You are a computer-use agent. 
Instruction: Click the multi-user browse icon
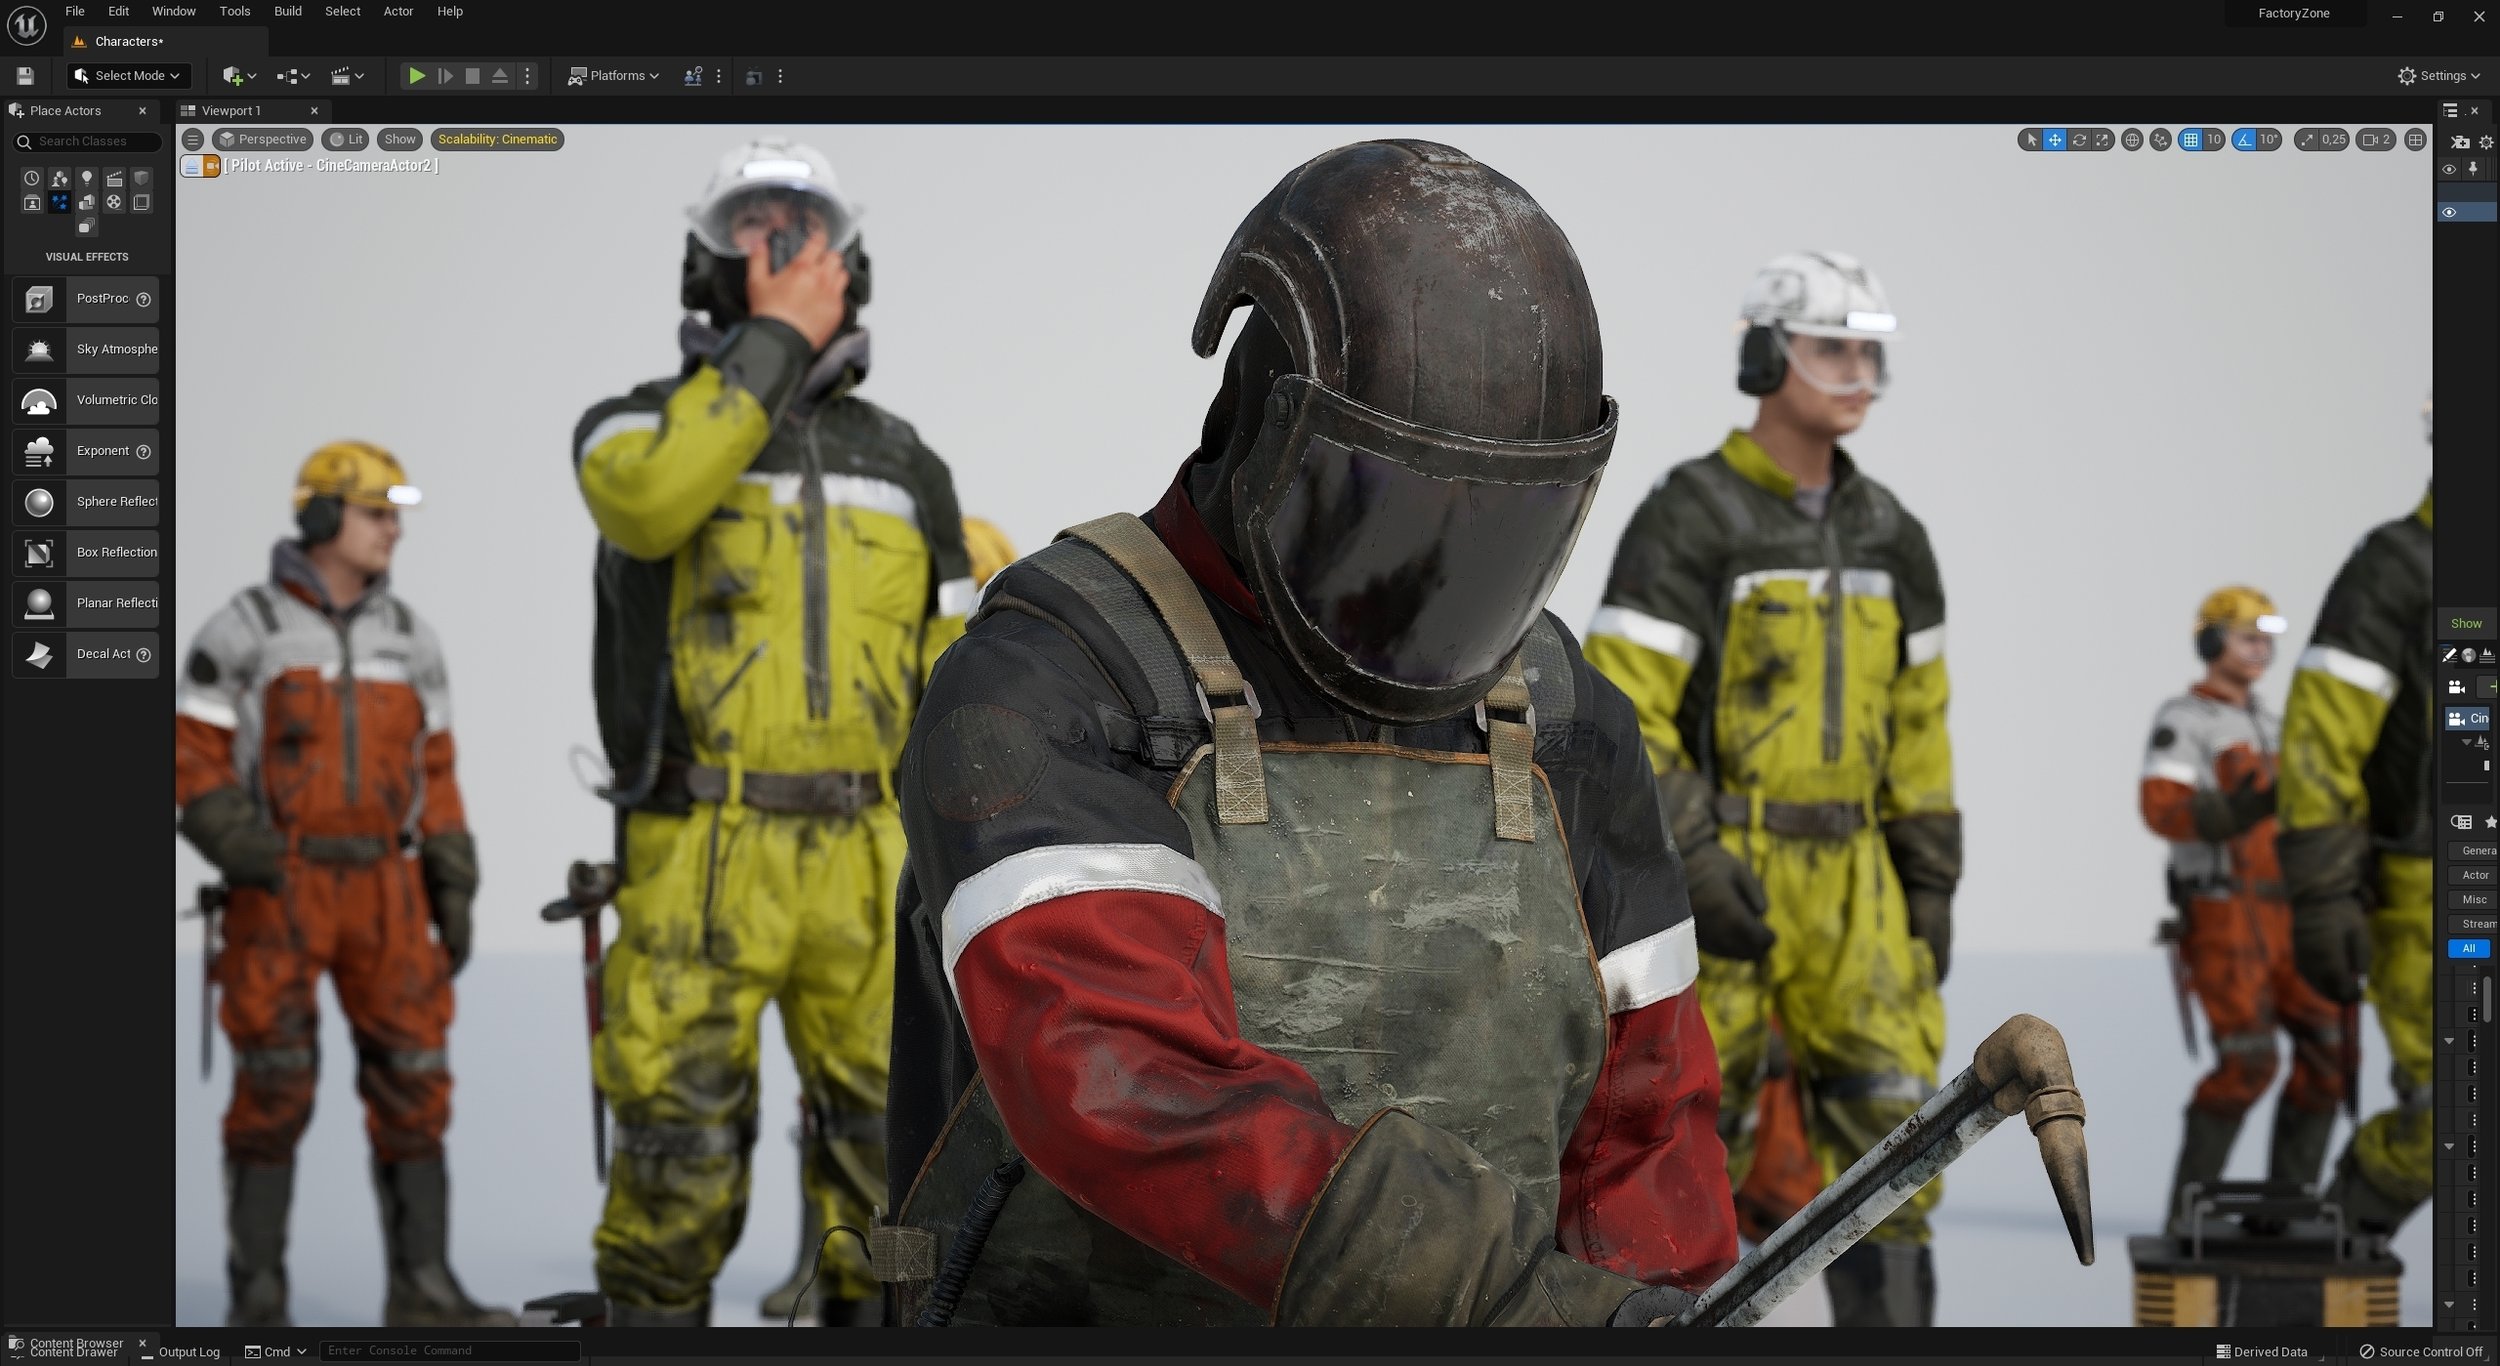692,76
